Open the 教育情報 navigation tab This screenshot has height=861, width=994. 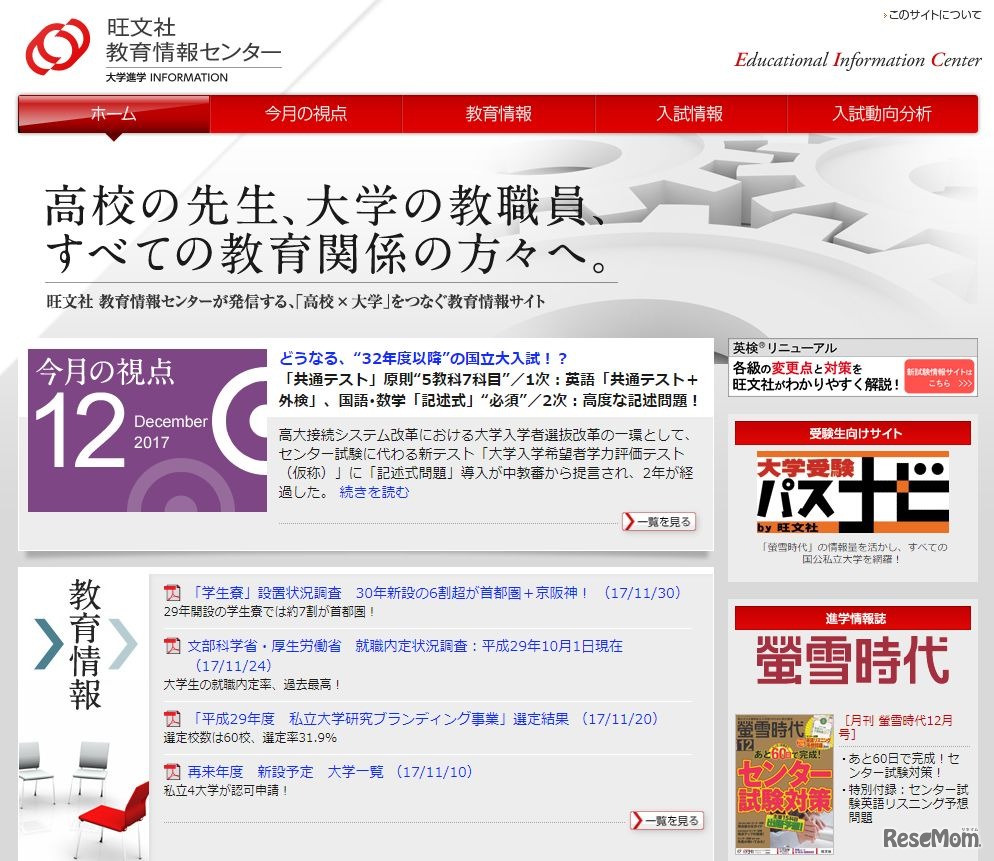(x=498, y=114)
